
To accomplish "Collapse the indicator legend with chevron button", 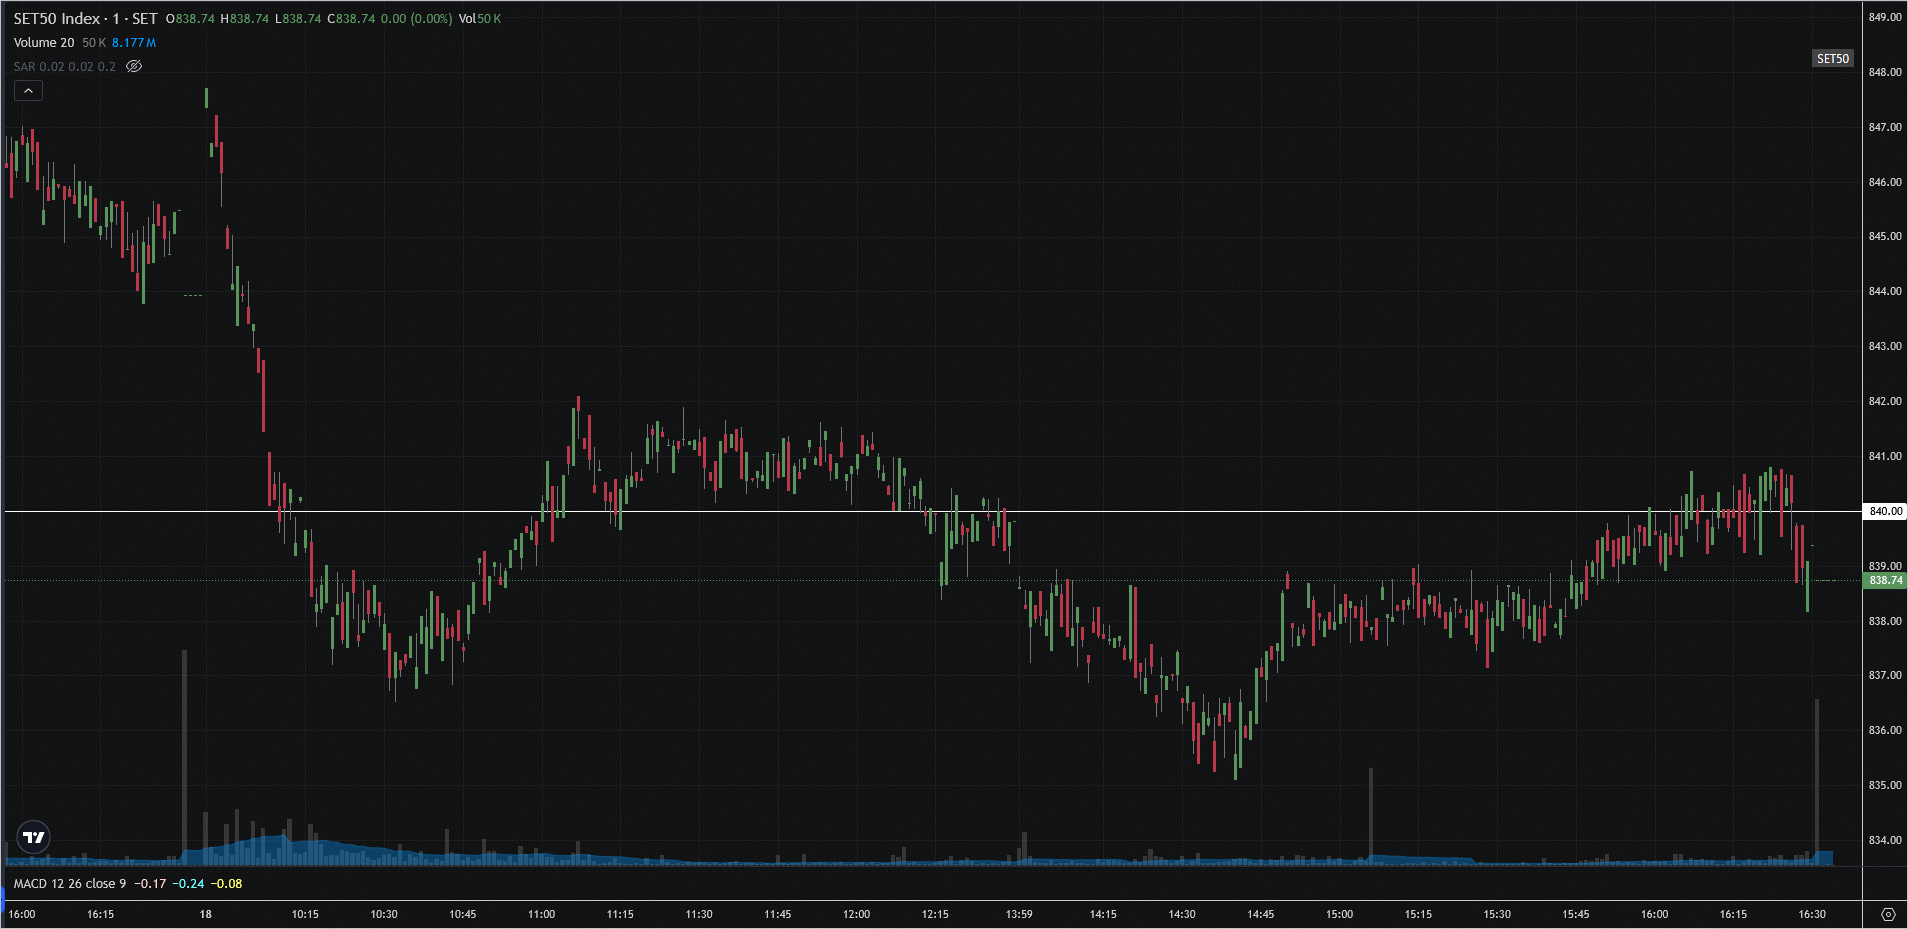I will (28, 91).
